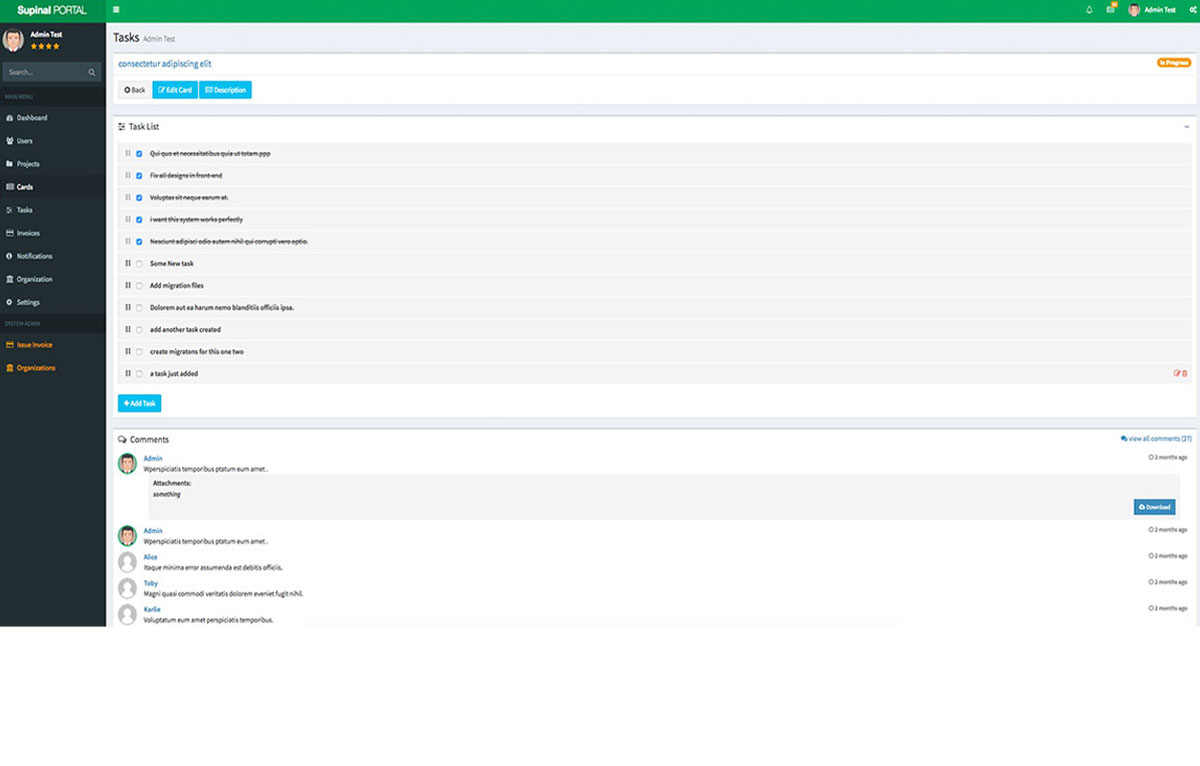This screenshot has width=1200, height=766.
Task: Click the Add Task button
Action: [139, 403]
